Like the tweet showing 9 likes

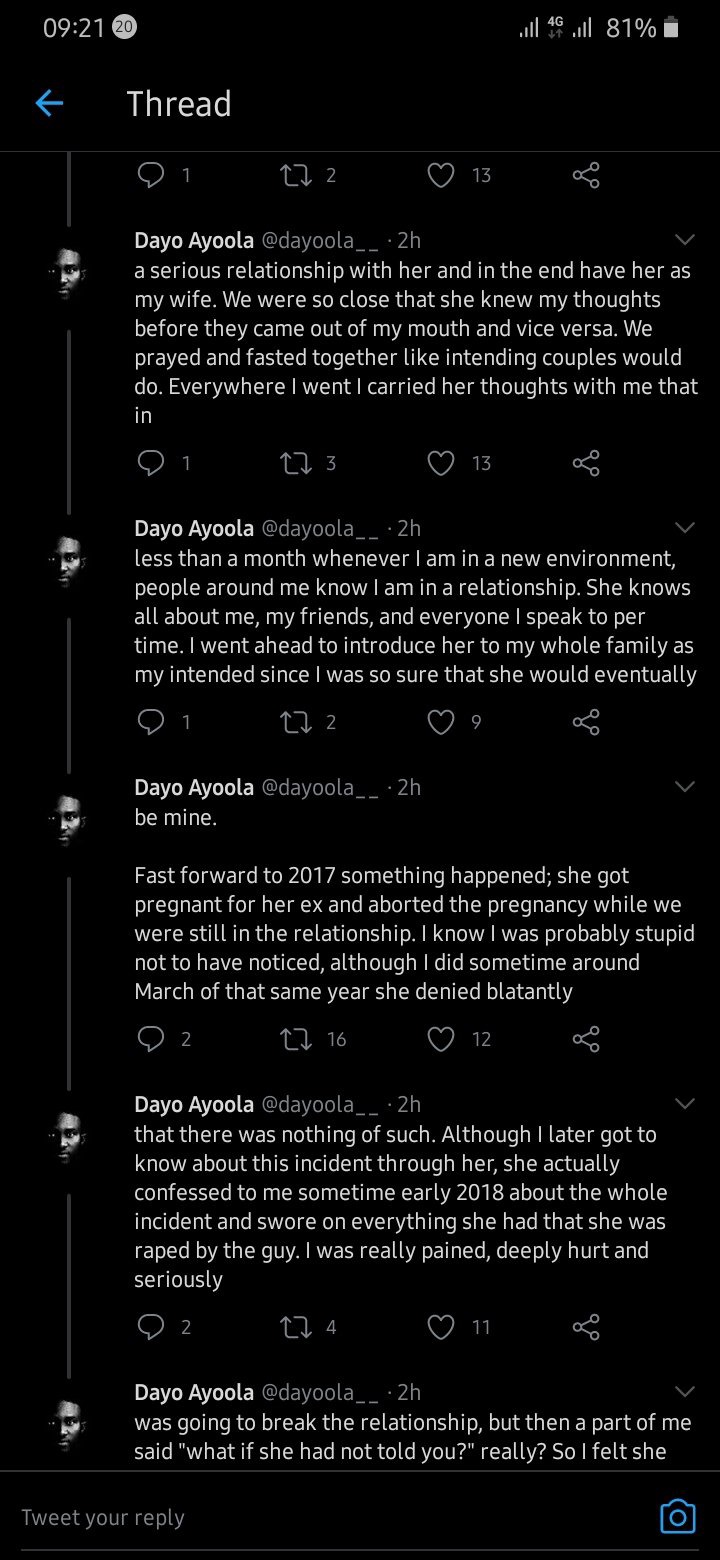pyautogui.click(x=441, y=722)
